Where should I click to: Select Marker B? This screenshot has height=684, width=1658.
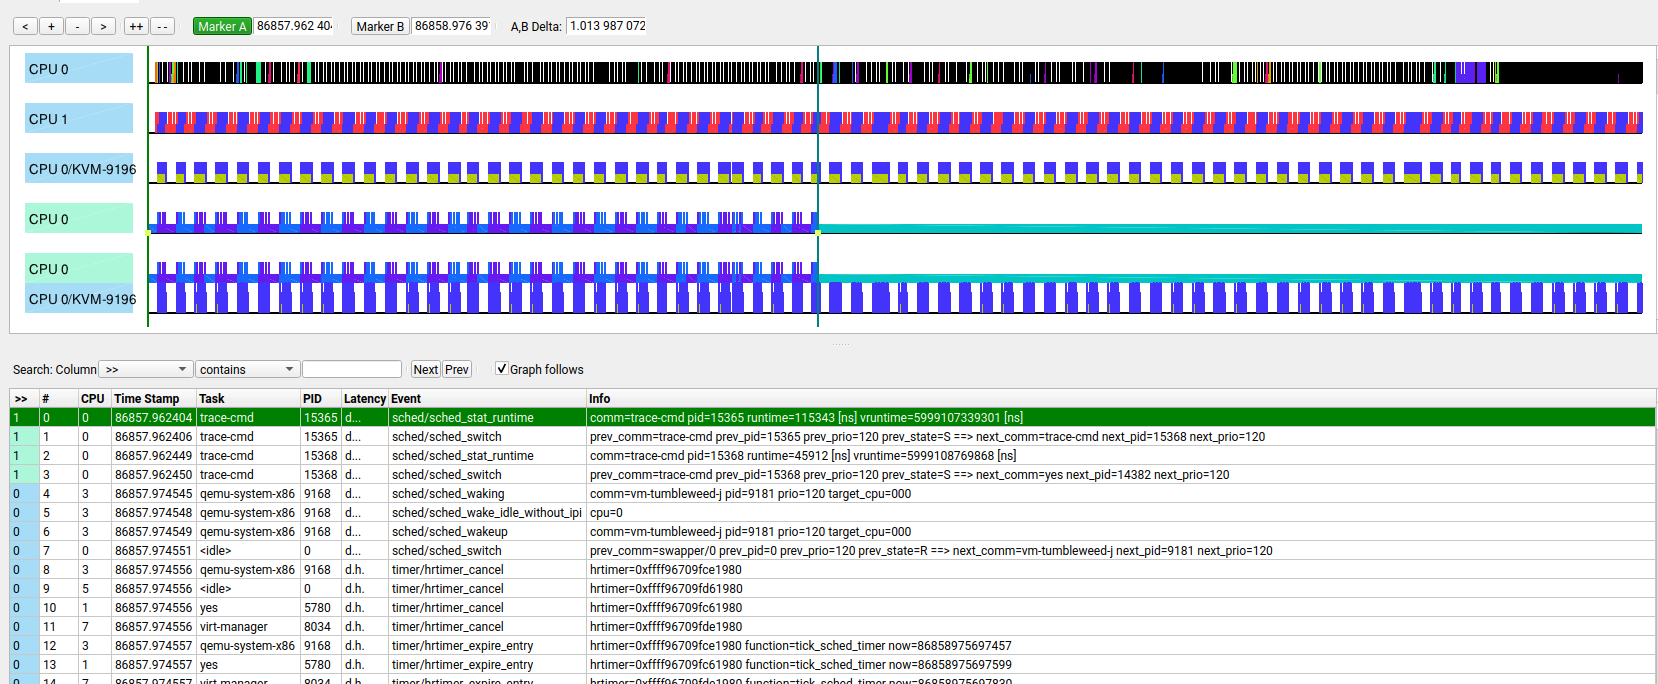(x=380, y=26)
